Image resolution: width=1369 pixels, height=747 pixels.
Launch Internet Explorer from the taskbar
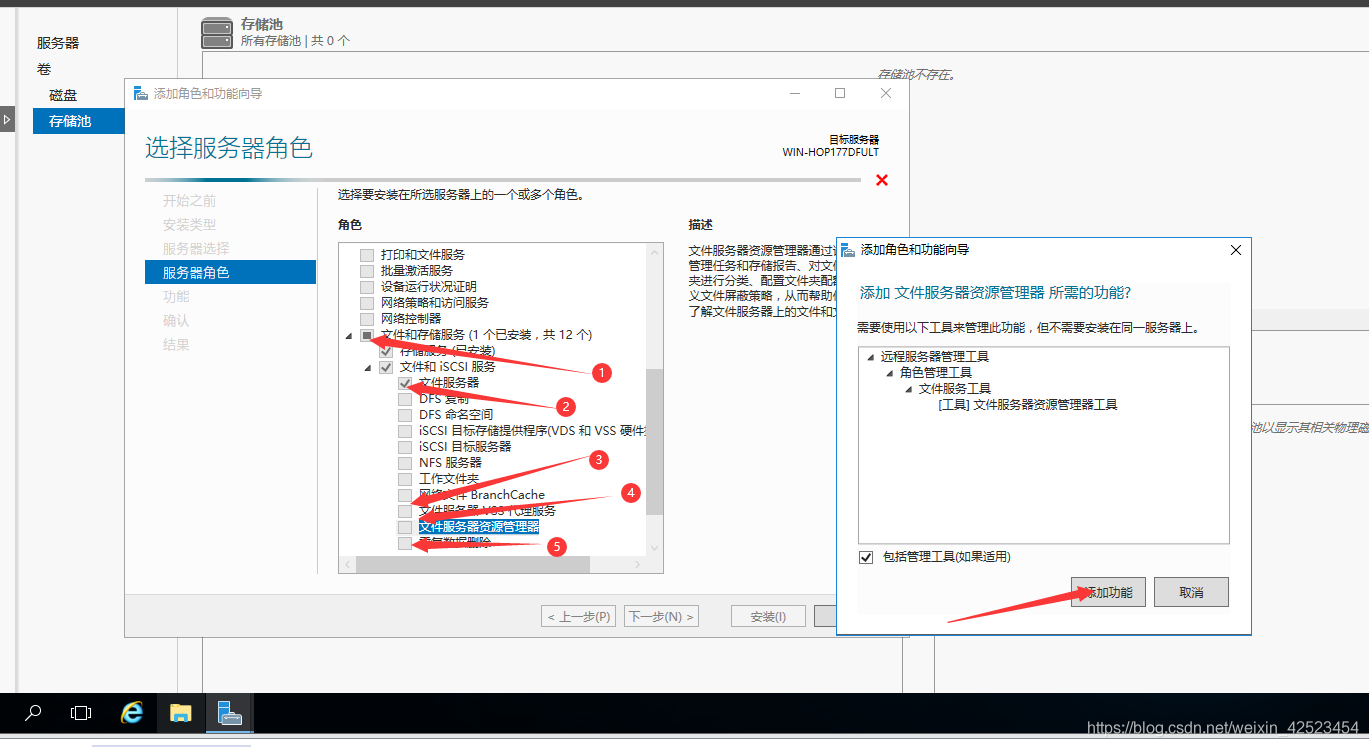[131, 713]
